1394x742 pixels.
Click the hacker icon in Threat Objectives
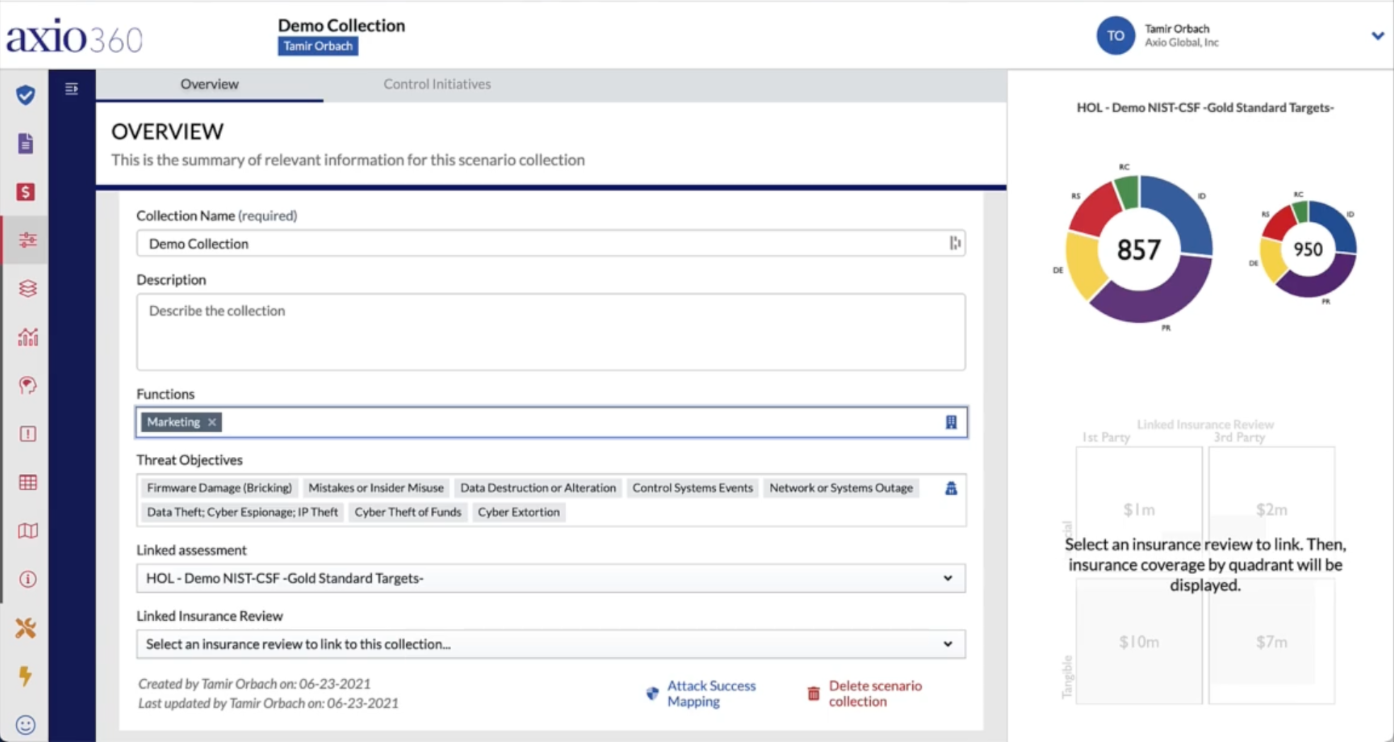[951, 488]
